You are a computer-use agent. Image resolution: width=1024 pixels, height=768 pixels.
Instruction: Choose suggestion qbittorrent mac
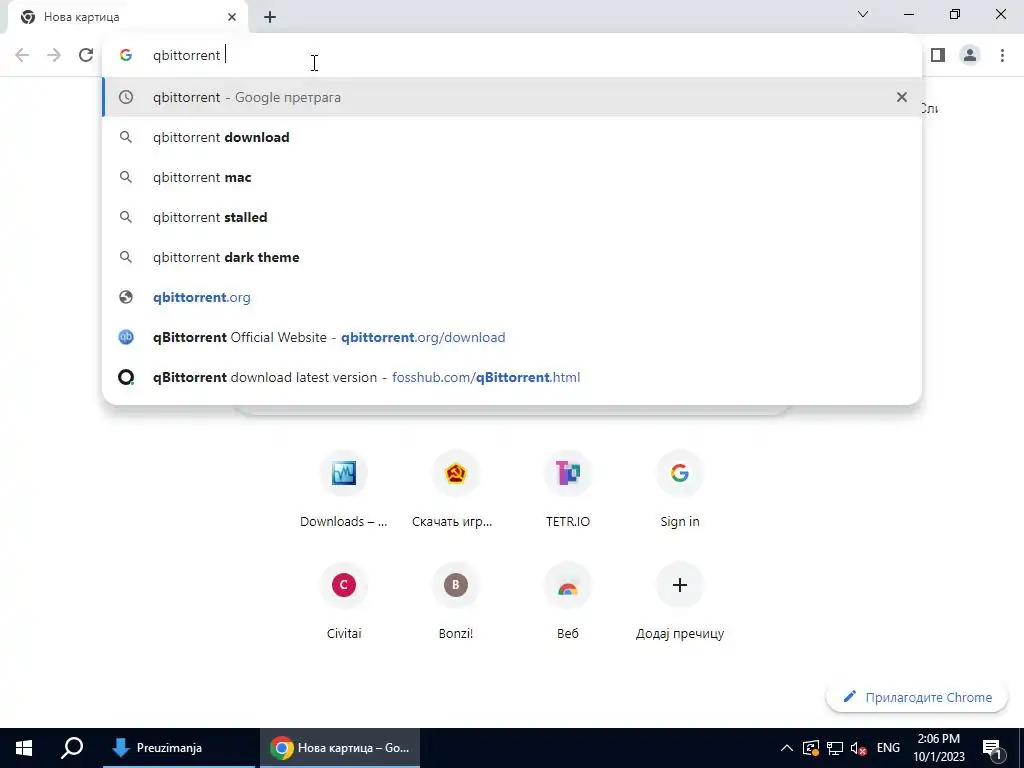(512, 177)
